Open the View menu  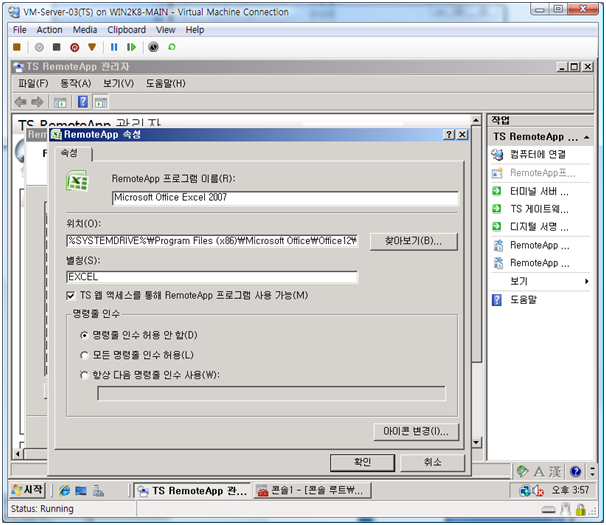165,30
